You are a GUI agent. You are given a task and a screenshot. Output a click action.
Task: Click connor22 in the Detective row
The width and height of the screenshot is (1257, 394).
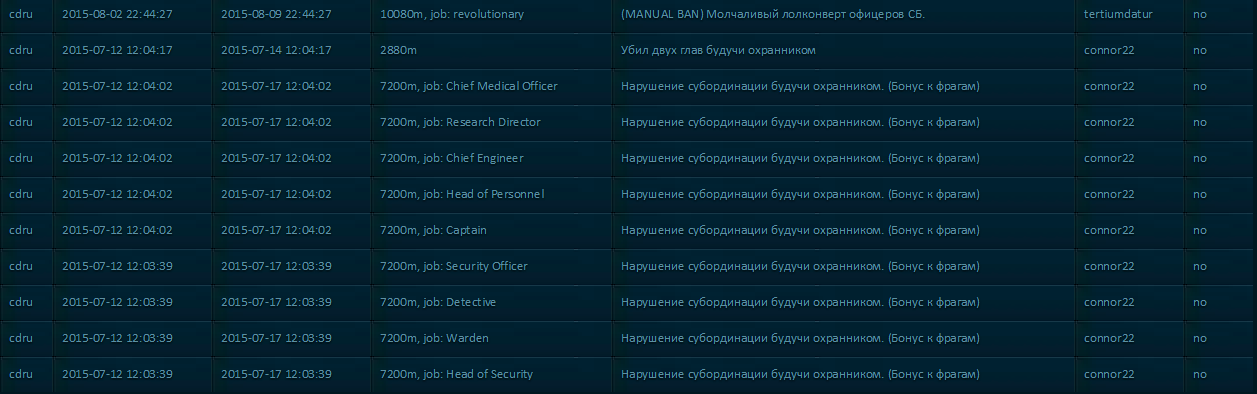1109,302
